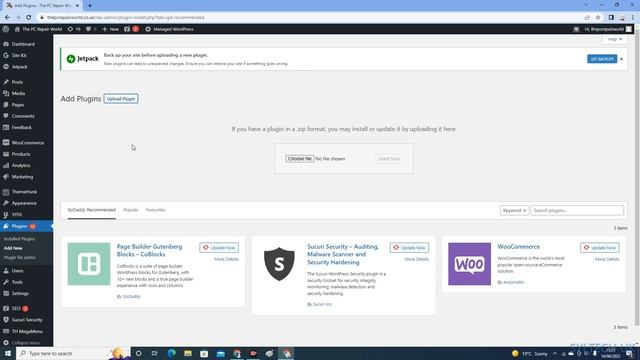Update the WooCommerce plugin now
Image resolution: width=640 pixels, height=360 pixels.
point(600,248)
